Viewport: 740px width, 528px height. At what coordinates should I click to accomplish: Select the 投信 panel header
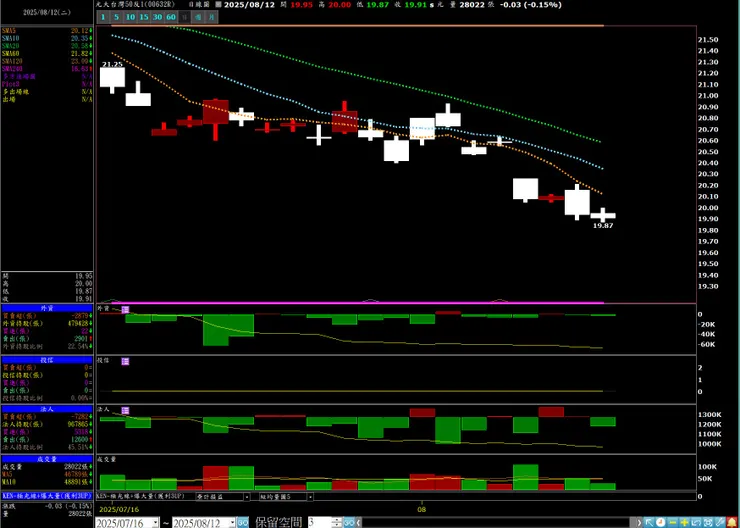[47, 360]
